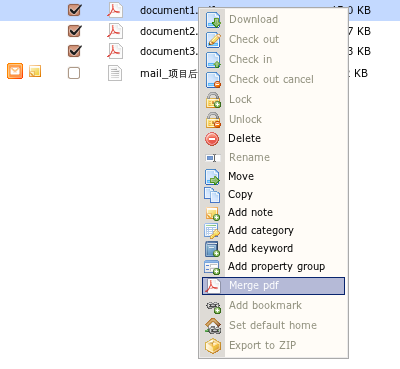This screenshot has width=400, height=369.
Task: Click the Check out pencil icon
Action: [x=213, y=40]
